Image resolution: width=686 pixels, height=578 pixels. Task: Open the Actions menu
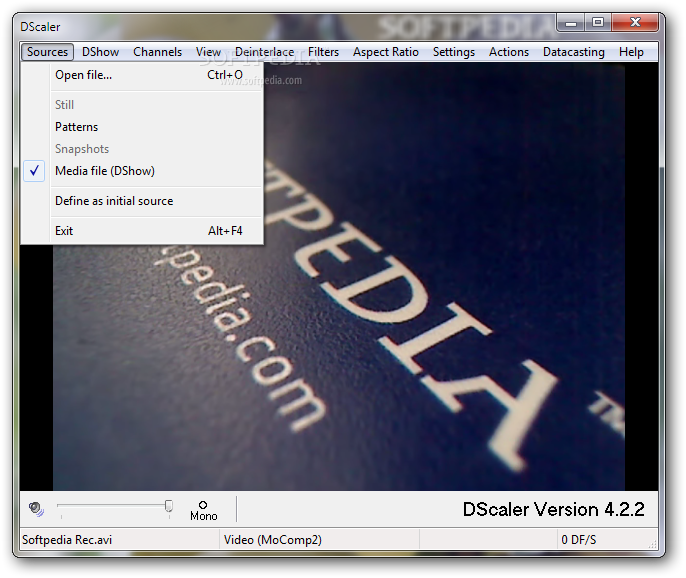[x=508, y=52]
